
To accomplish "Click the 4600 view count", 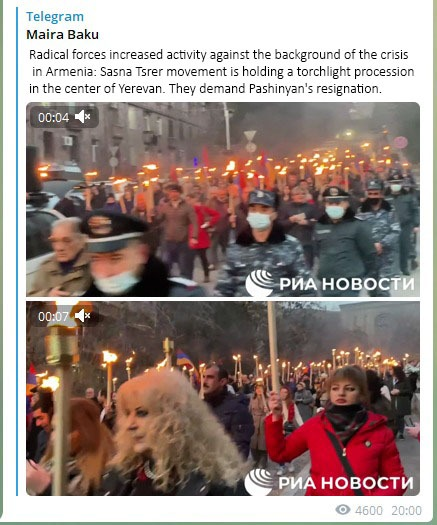I will coord(369,511).
